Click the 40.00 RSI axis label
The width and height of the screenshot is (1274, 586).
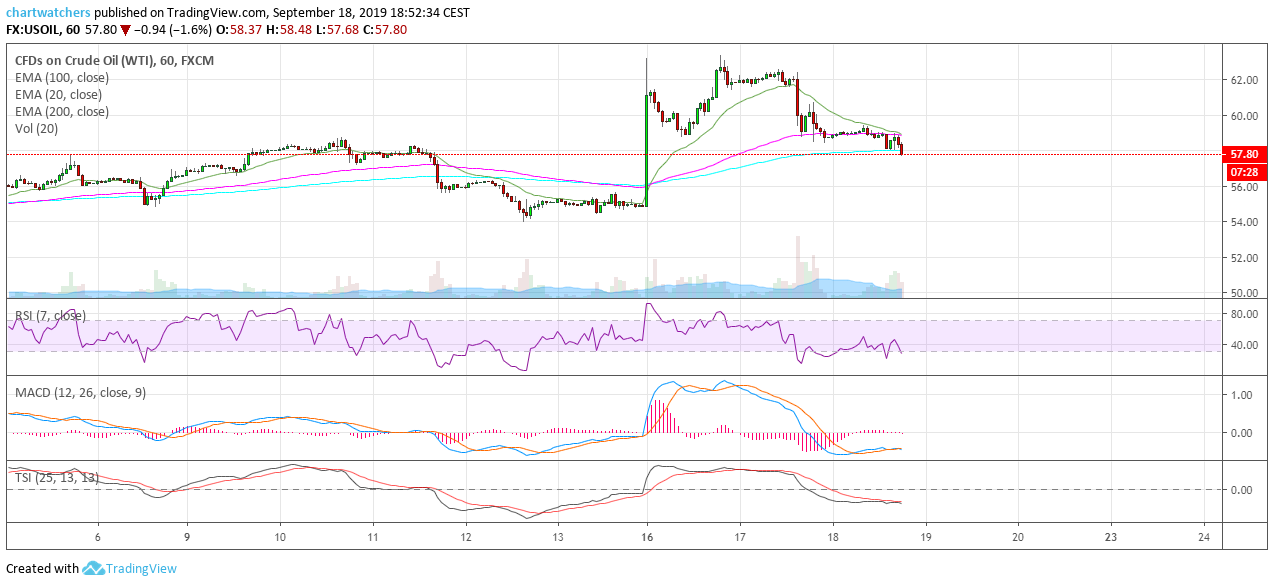tap(1245, 346)
